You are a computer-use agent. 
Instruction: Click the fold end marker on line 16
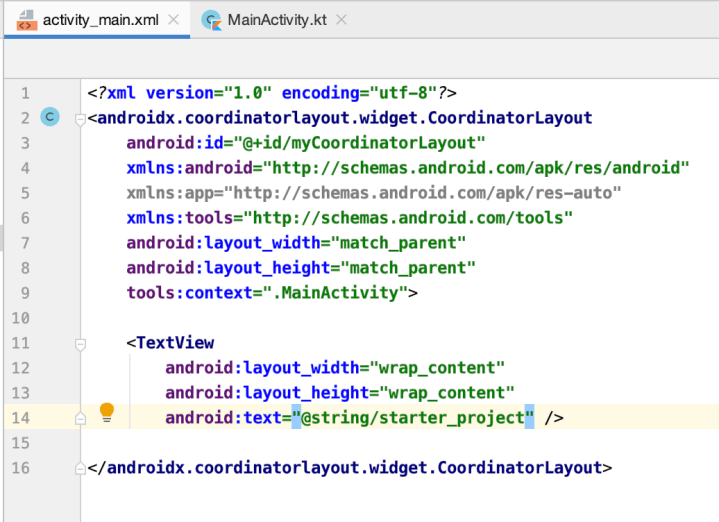(80, 468)
